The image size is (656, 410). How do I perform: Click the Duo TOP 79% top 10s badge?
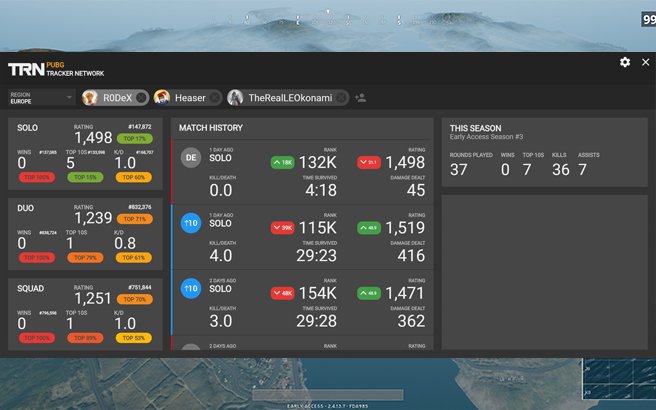(85, 258)
